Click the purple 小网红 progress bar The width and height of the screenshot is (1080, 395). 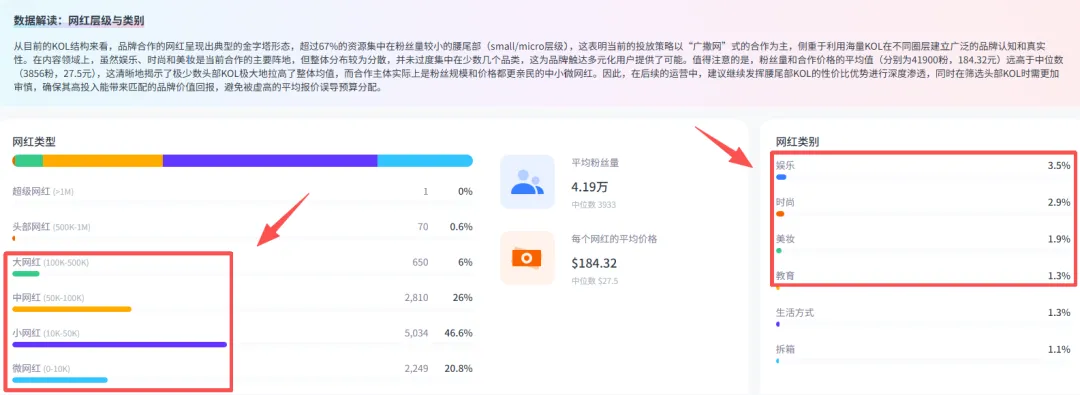point(120,344)
